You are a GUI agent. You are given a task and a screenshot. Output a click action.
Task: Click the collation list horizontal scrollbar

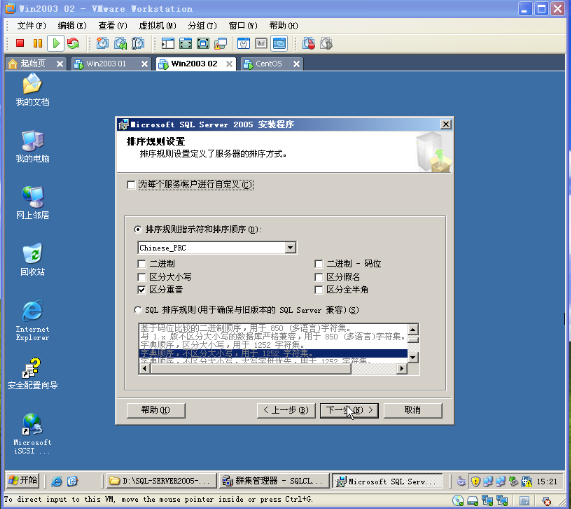tap(251, 368)
